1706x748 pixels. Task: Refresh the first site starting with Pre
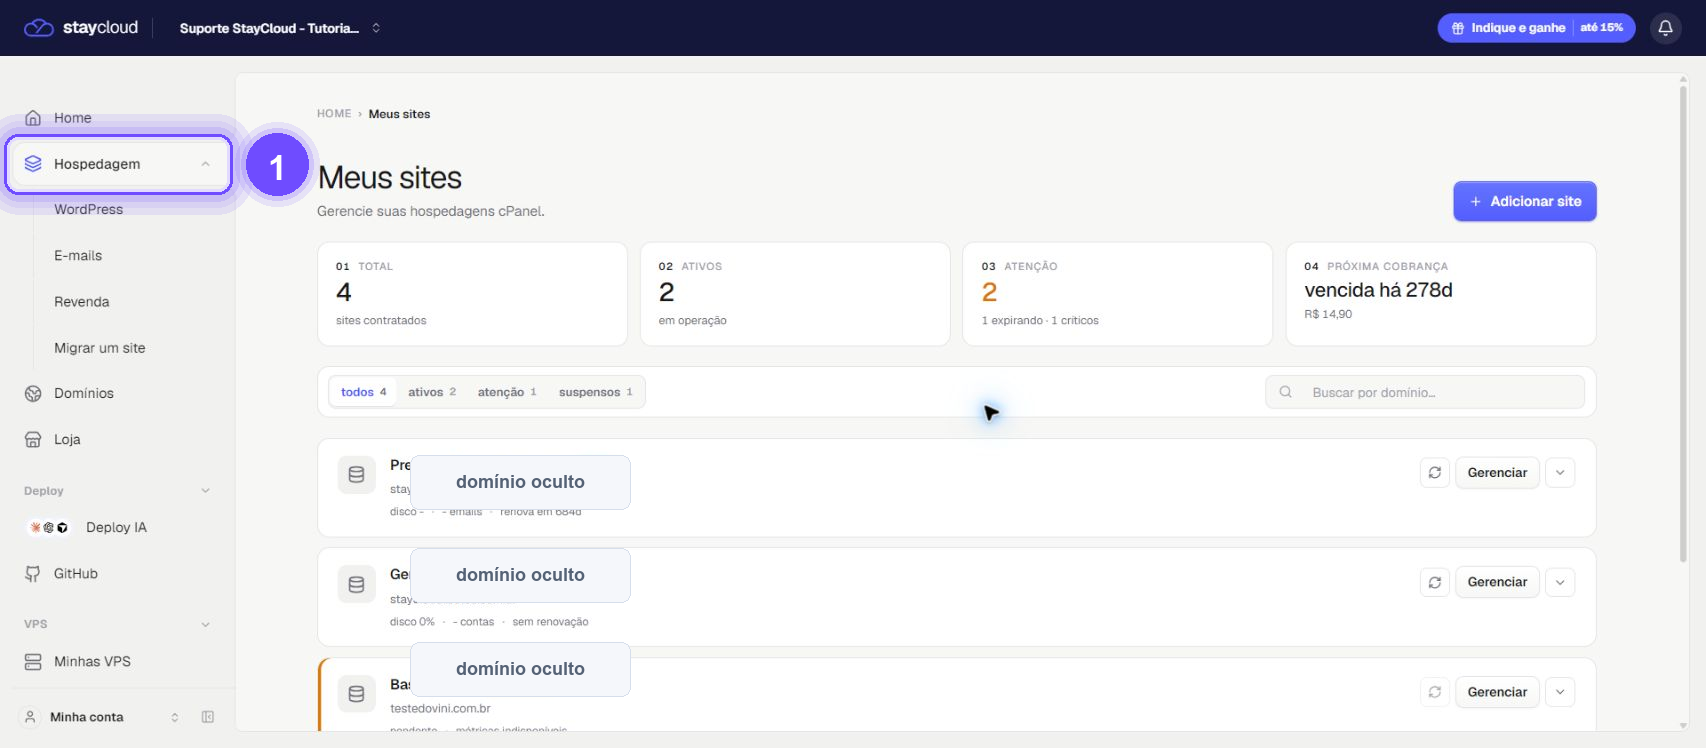click(x=1435, y=473)
